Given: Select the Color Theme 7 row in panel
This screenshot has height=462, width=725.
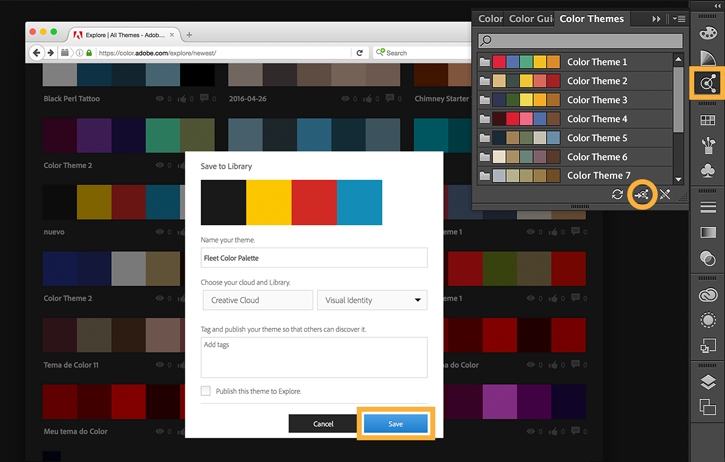Looking at the screenshot, I should point(575,176).
